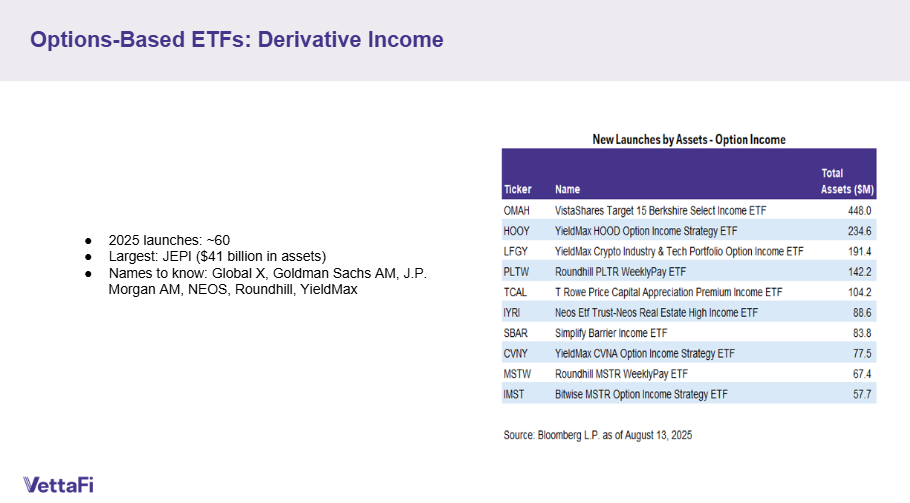Click the 83.8 assets value
The image size is (910, 503).
pos(862,333)
